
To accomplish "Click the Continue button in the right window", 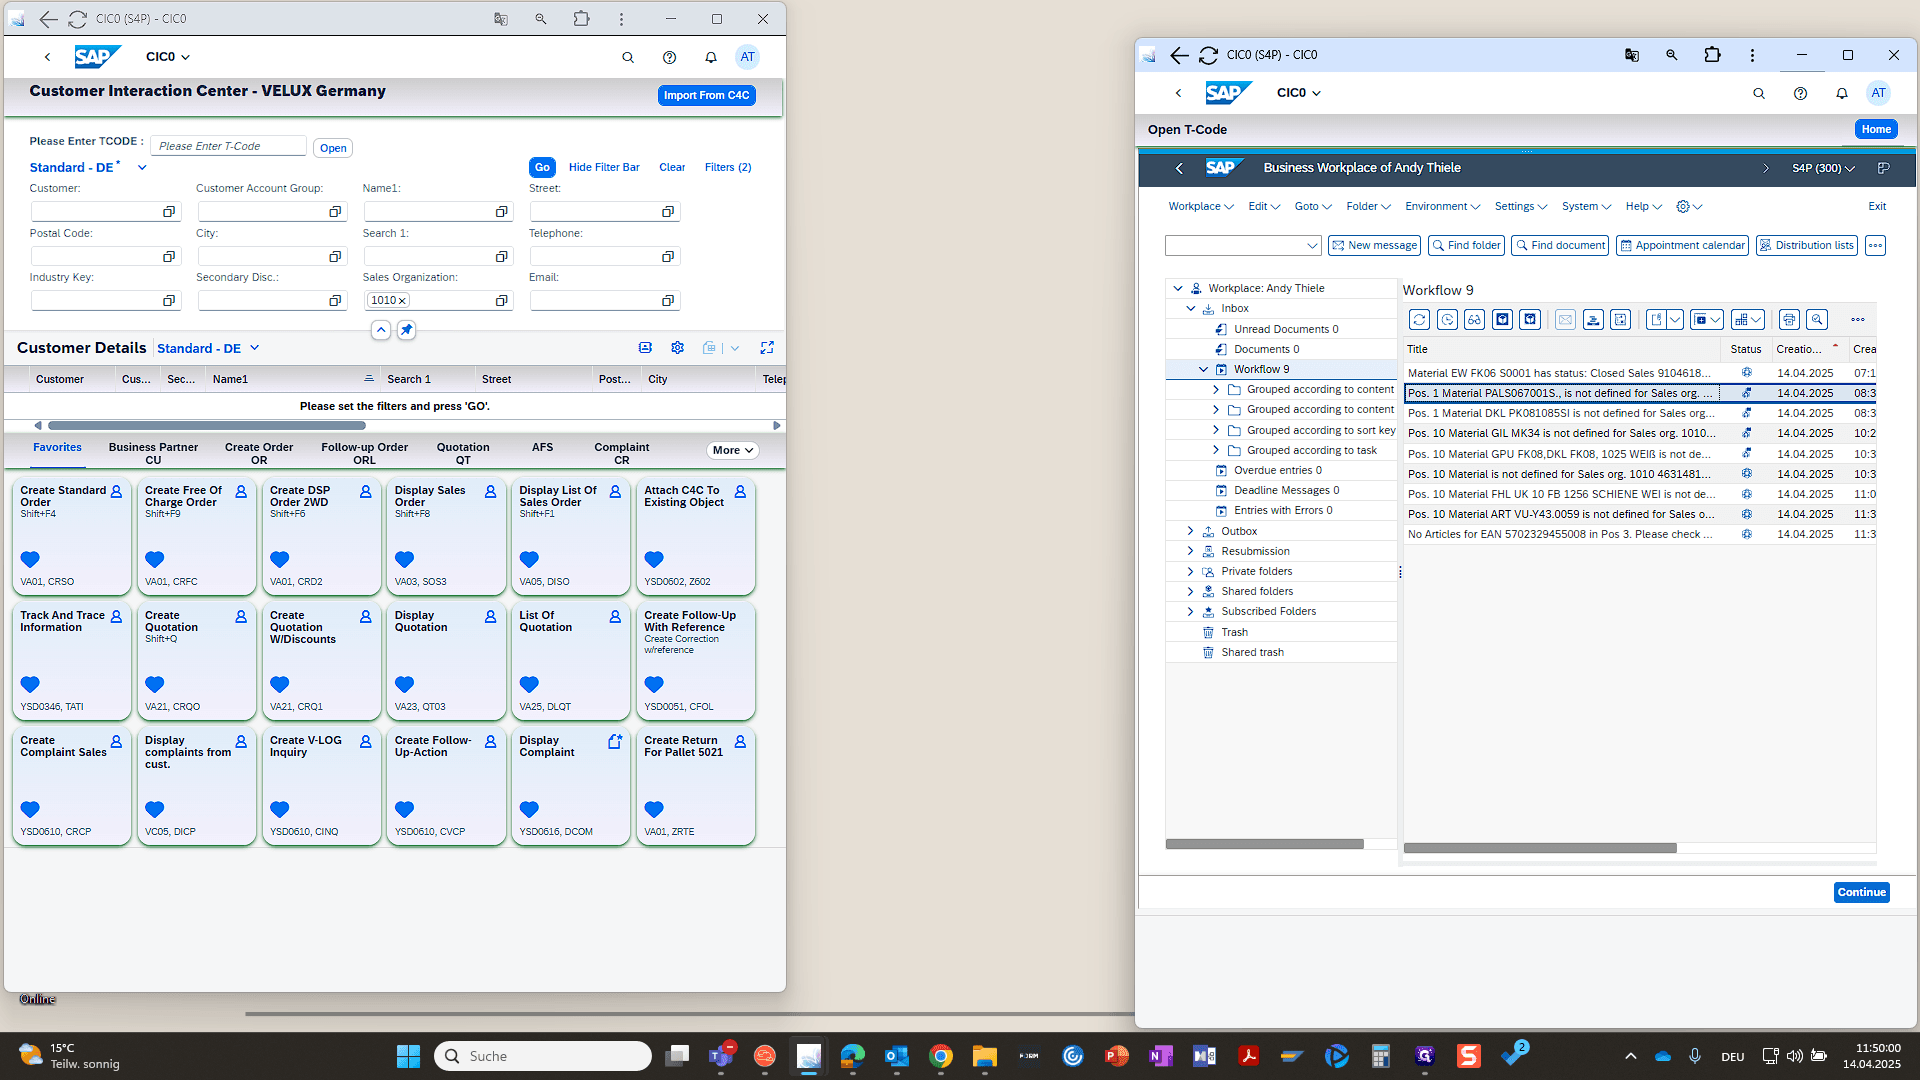I will [x=1862, y=893].
